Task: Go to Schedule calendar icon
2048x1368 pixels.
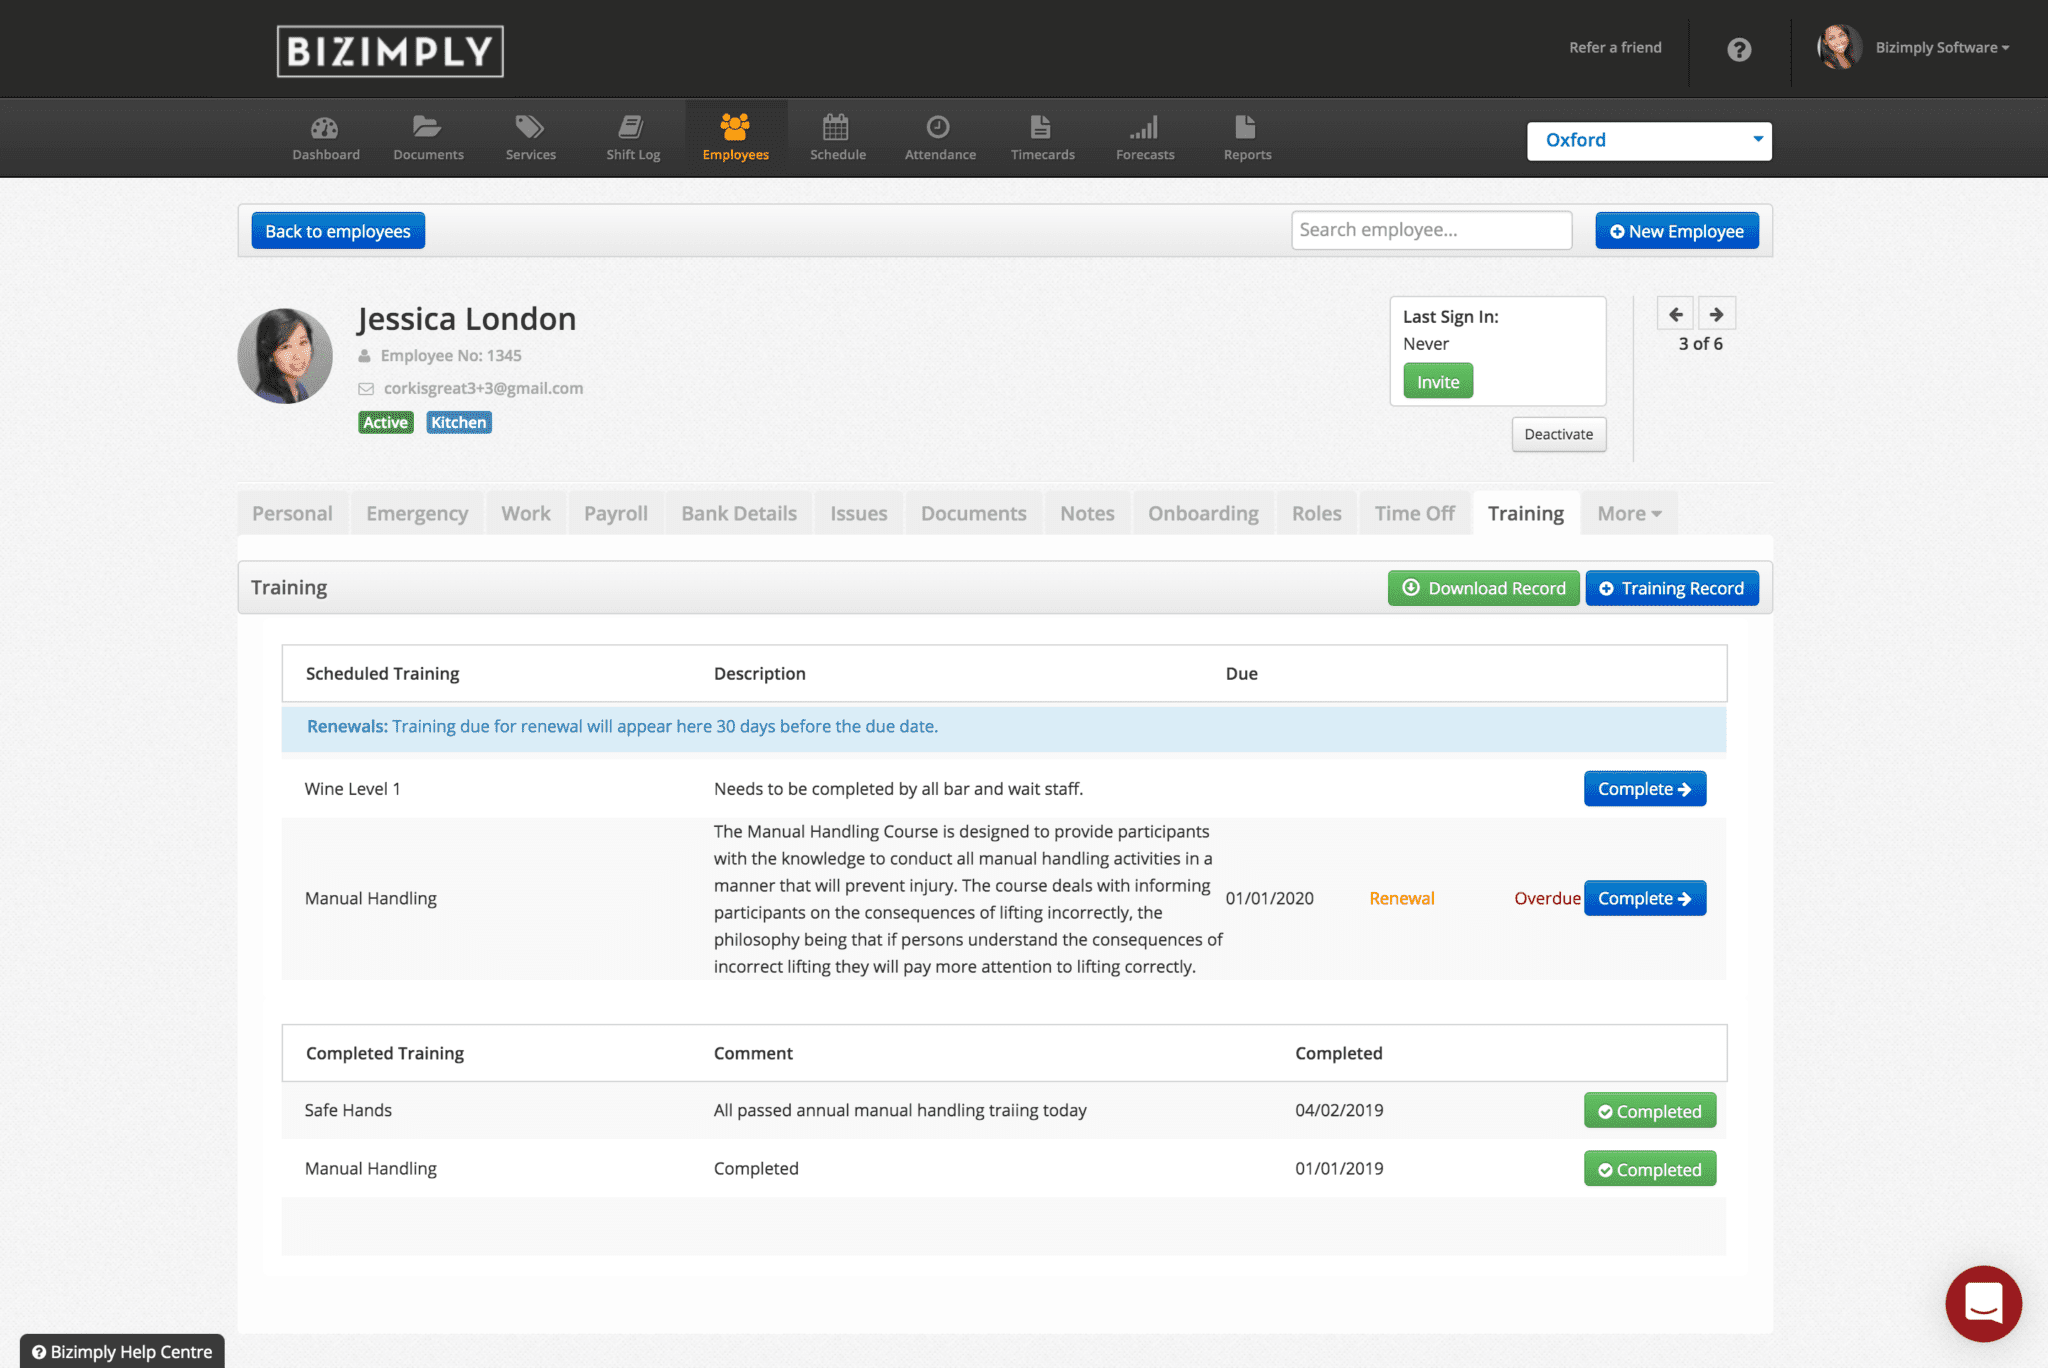Action: click(x=837, y=128)
